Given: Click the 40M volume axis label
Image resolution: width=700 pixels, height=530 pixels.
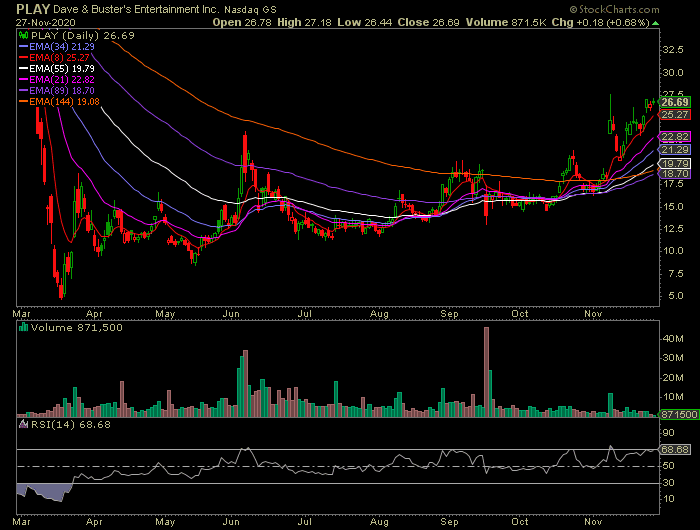Looking at the screenshot, I should [673, 339].
